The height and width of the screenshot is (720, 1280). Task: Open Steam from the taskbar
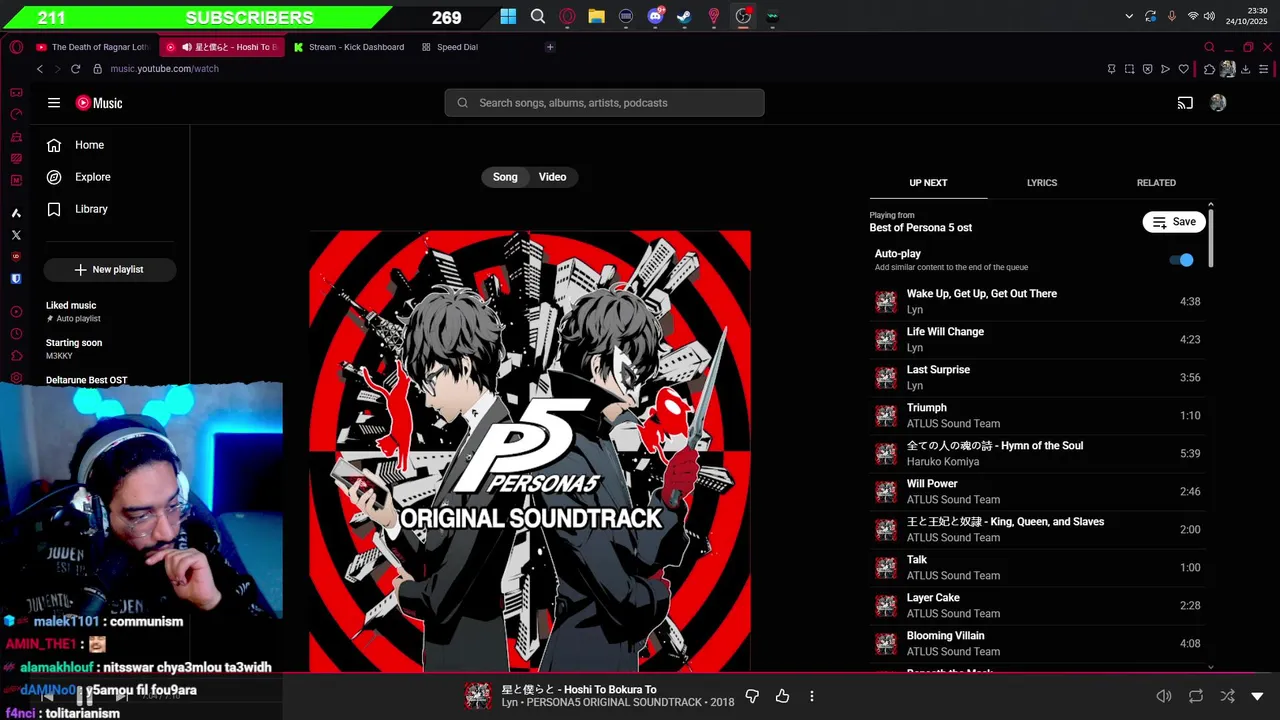[x=685, y=16]
